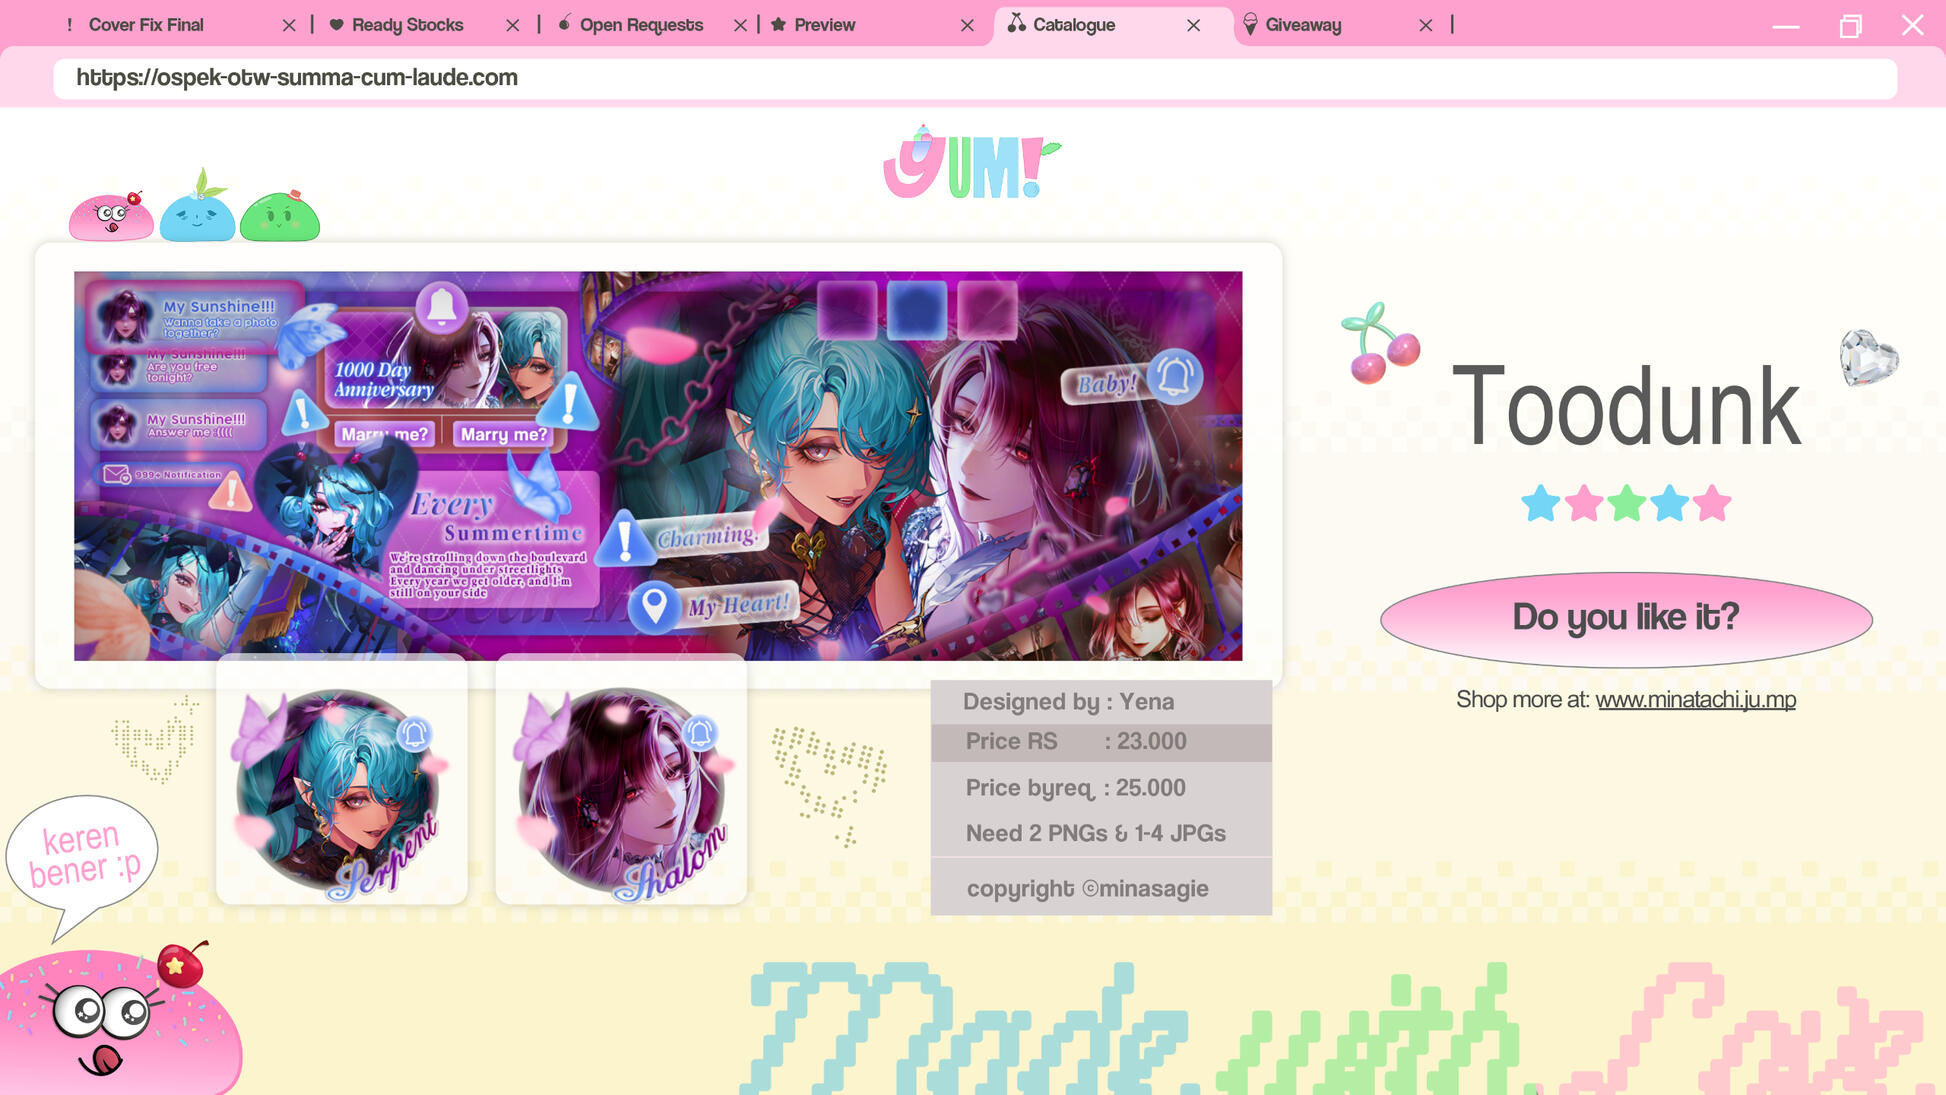This screenshot has height=1095, width=1946.
Task: Click the diamond heart icon
Action: tap(1868, 357)
